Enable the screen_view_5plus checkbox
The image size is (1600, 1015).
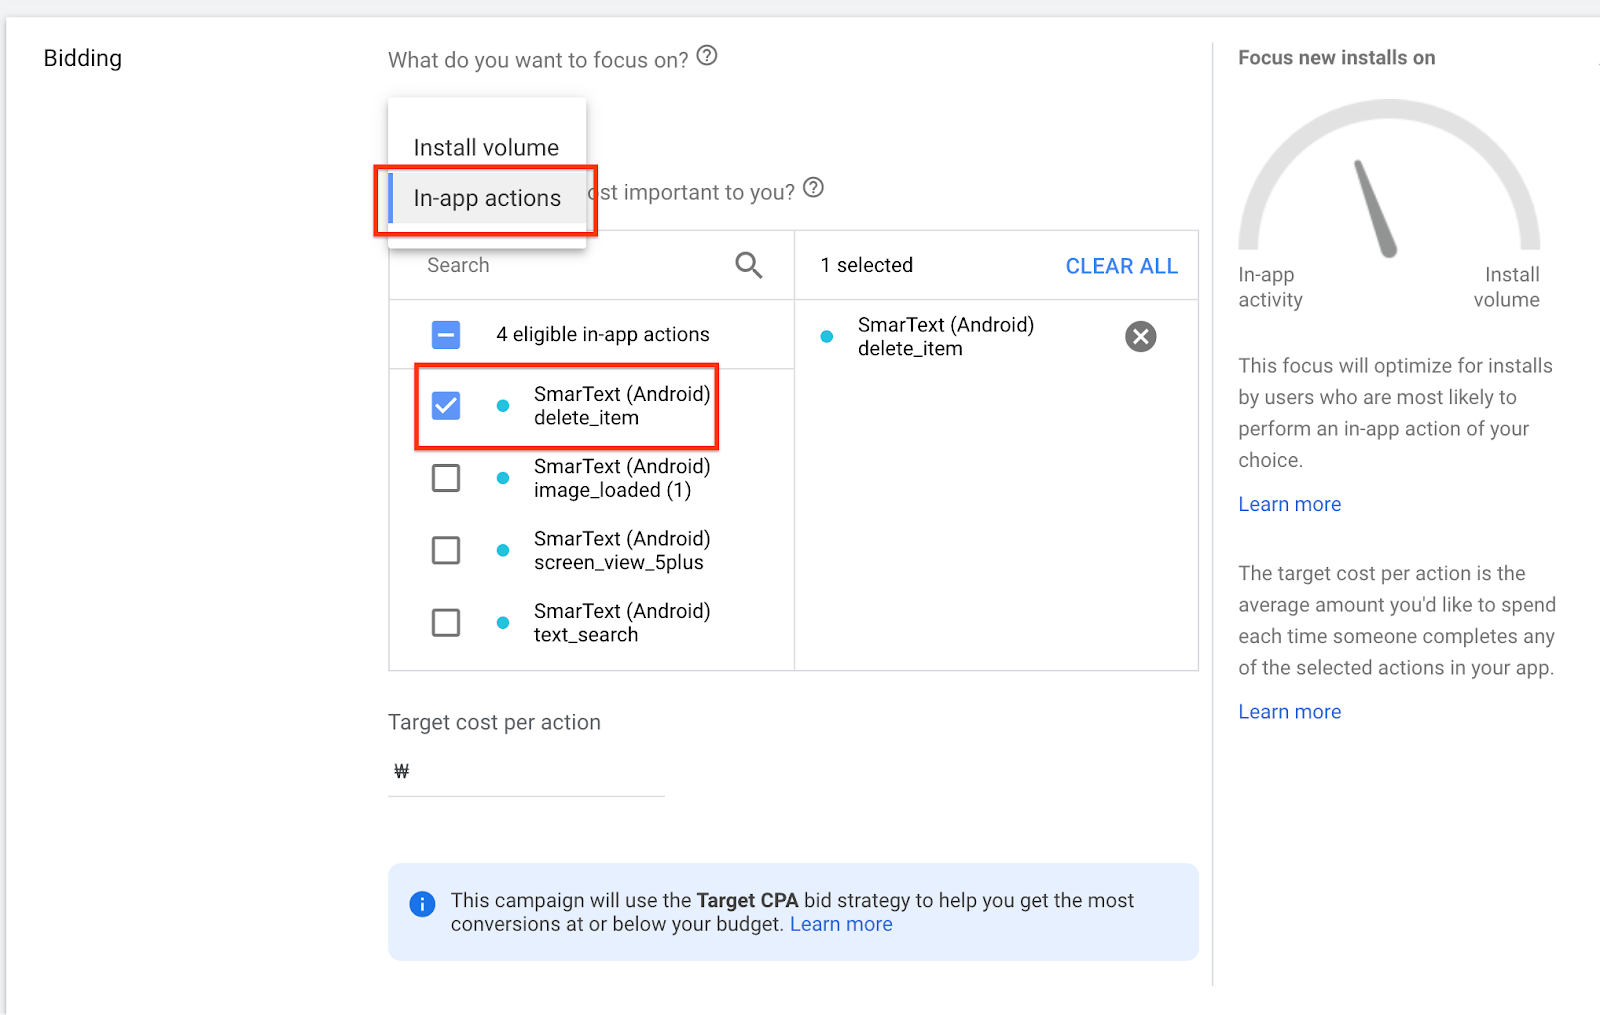(446, 550)
